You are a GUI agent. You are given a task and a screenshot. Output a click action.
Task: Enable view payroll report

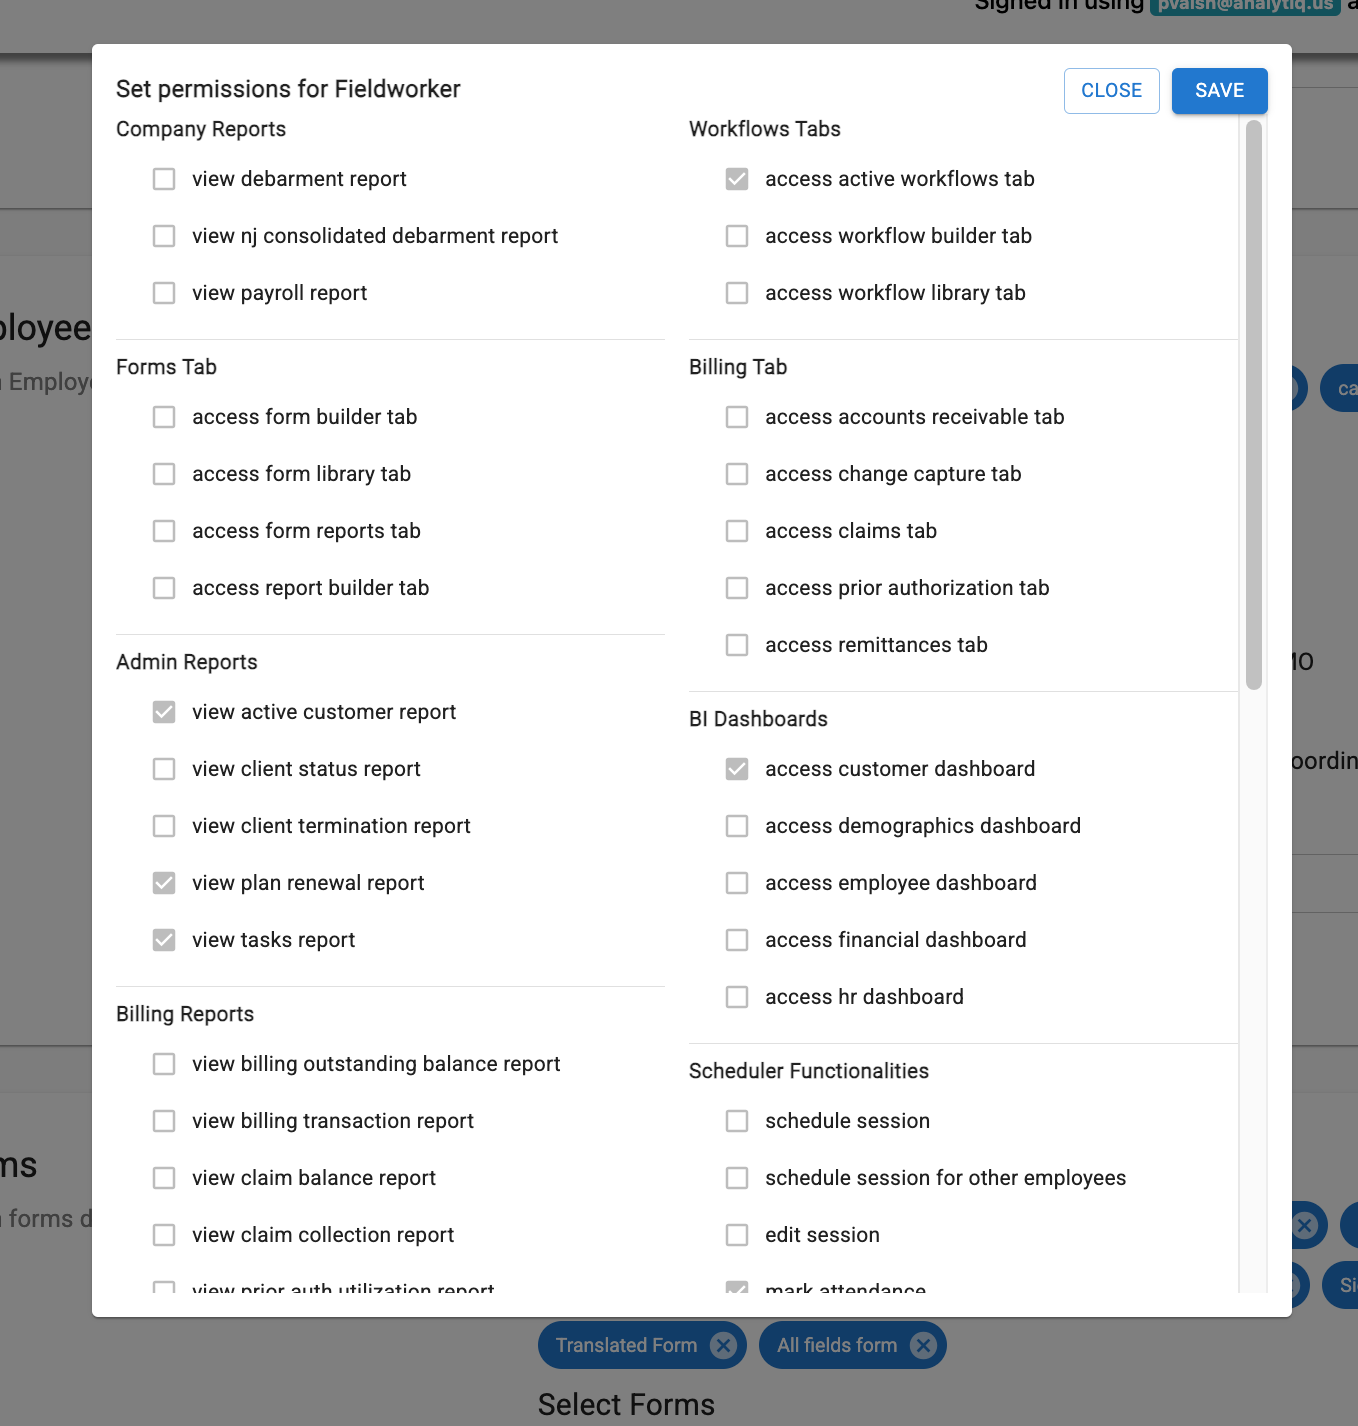164,293
